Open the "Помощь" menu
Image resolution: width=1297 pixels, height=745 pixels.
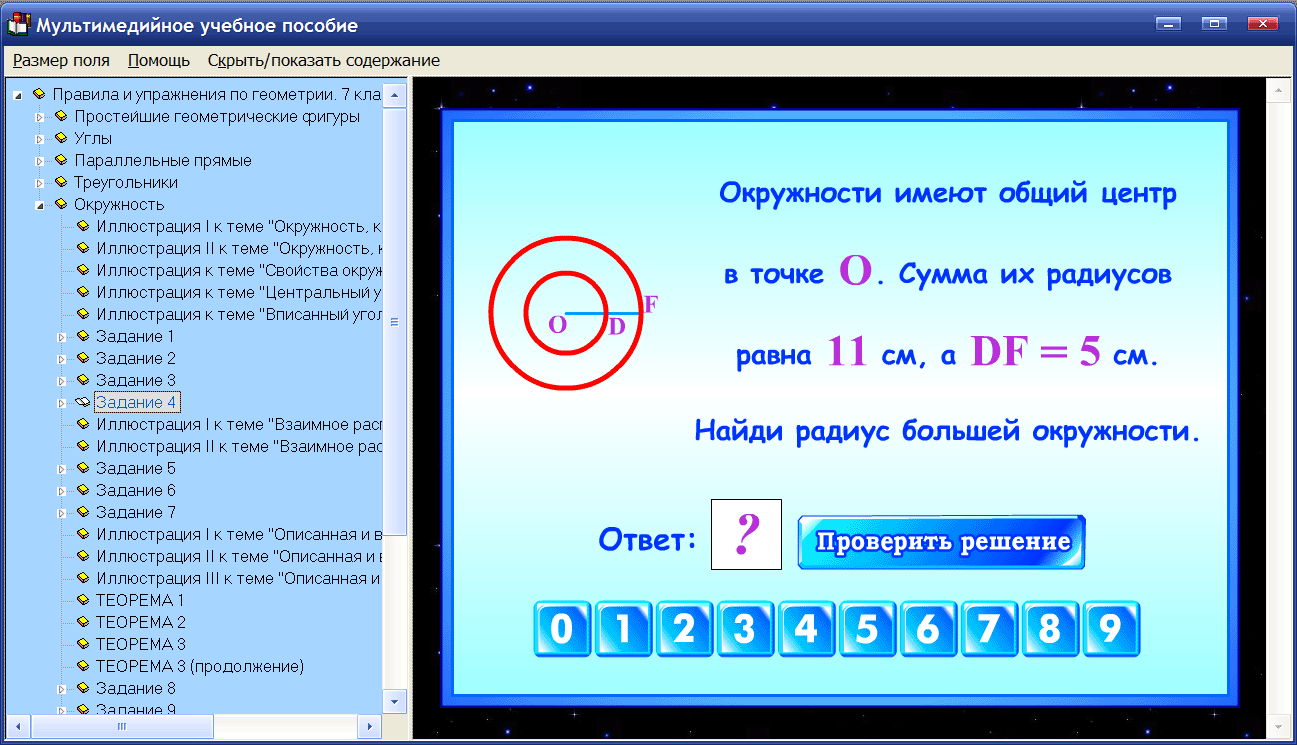tap(156, 60)
